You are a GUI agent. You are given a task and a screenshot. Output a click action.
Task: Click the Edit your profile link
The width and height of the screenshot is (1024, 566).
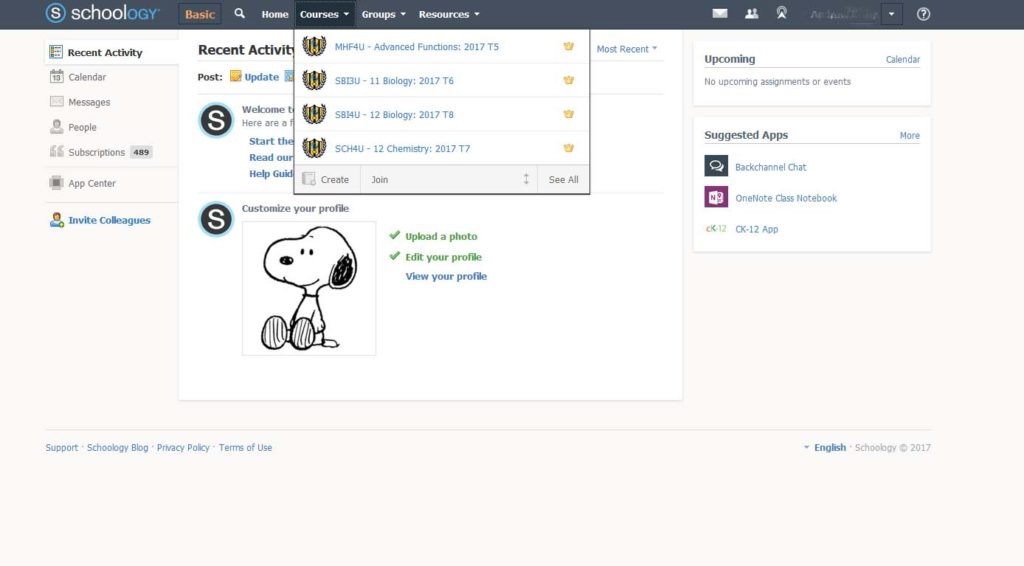point(443,257)
